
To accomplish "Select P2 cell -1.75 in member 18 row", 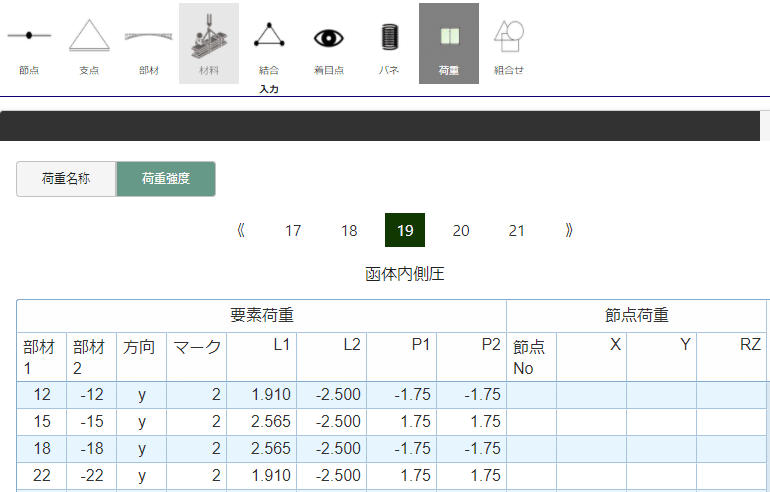I will (471, 449).
